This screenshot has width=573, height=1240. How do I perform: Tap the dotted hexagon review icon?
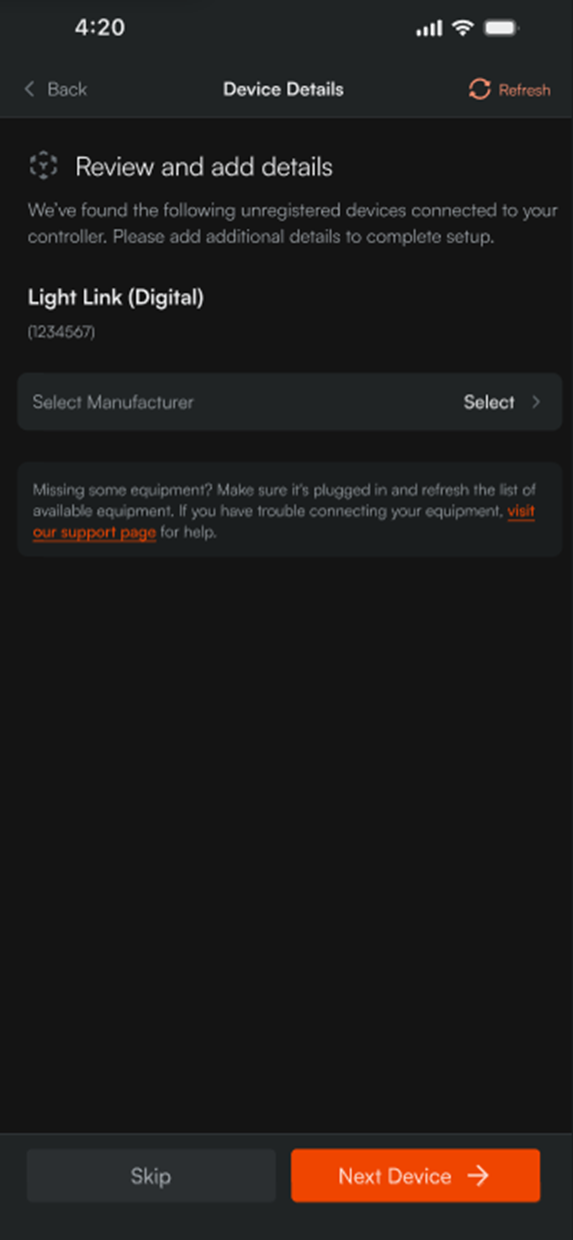[43, 166]
